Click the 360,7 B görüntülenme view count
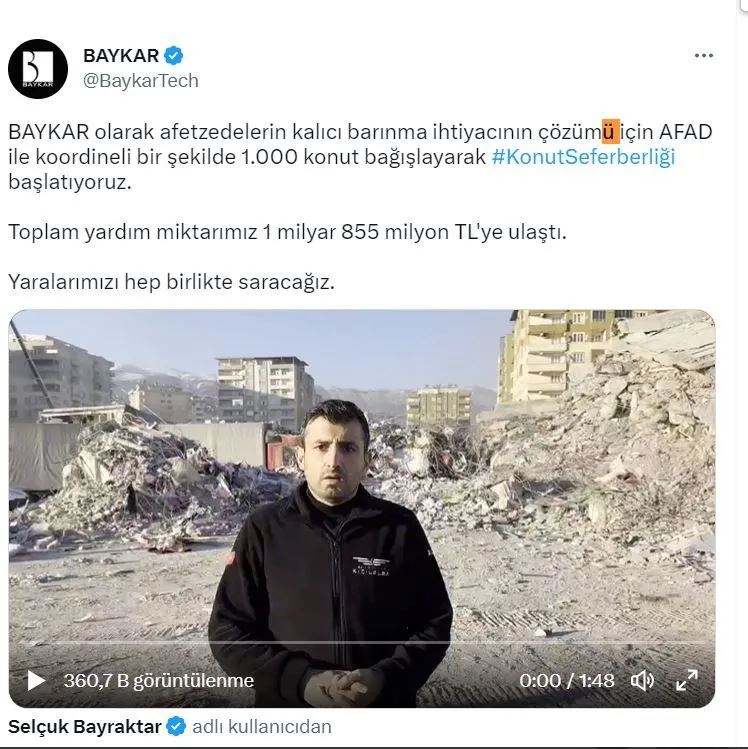 click(x=159, y=681)
